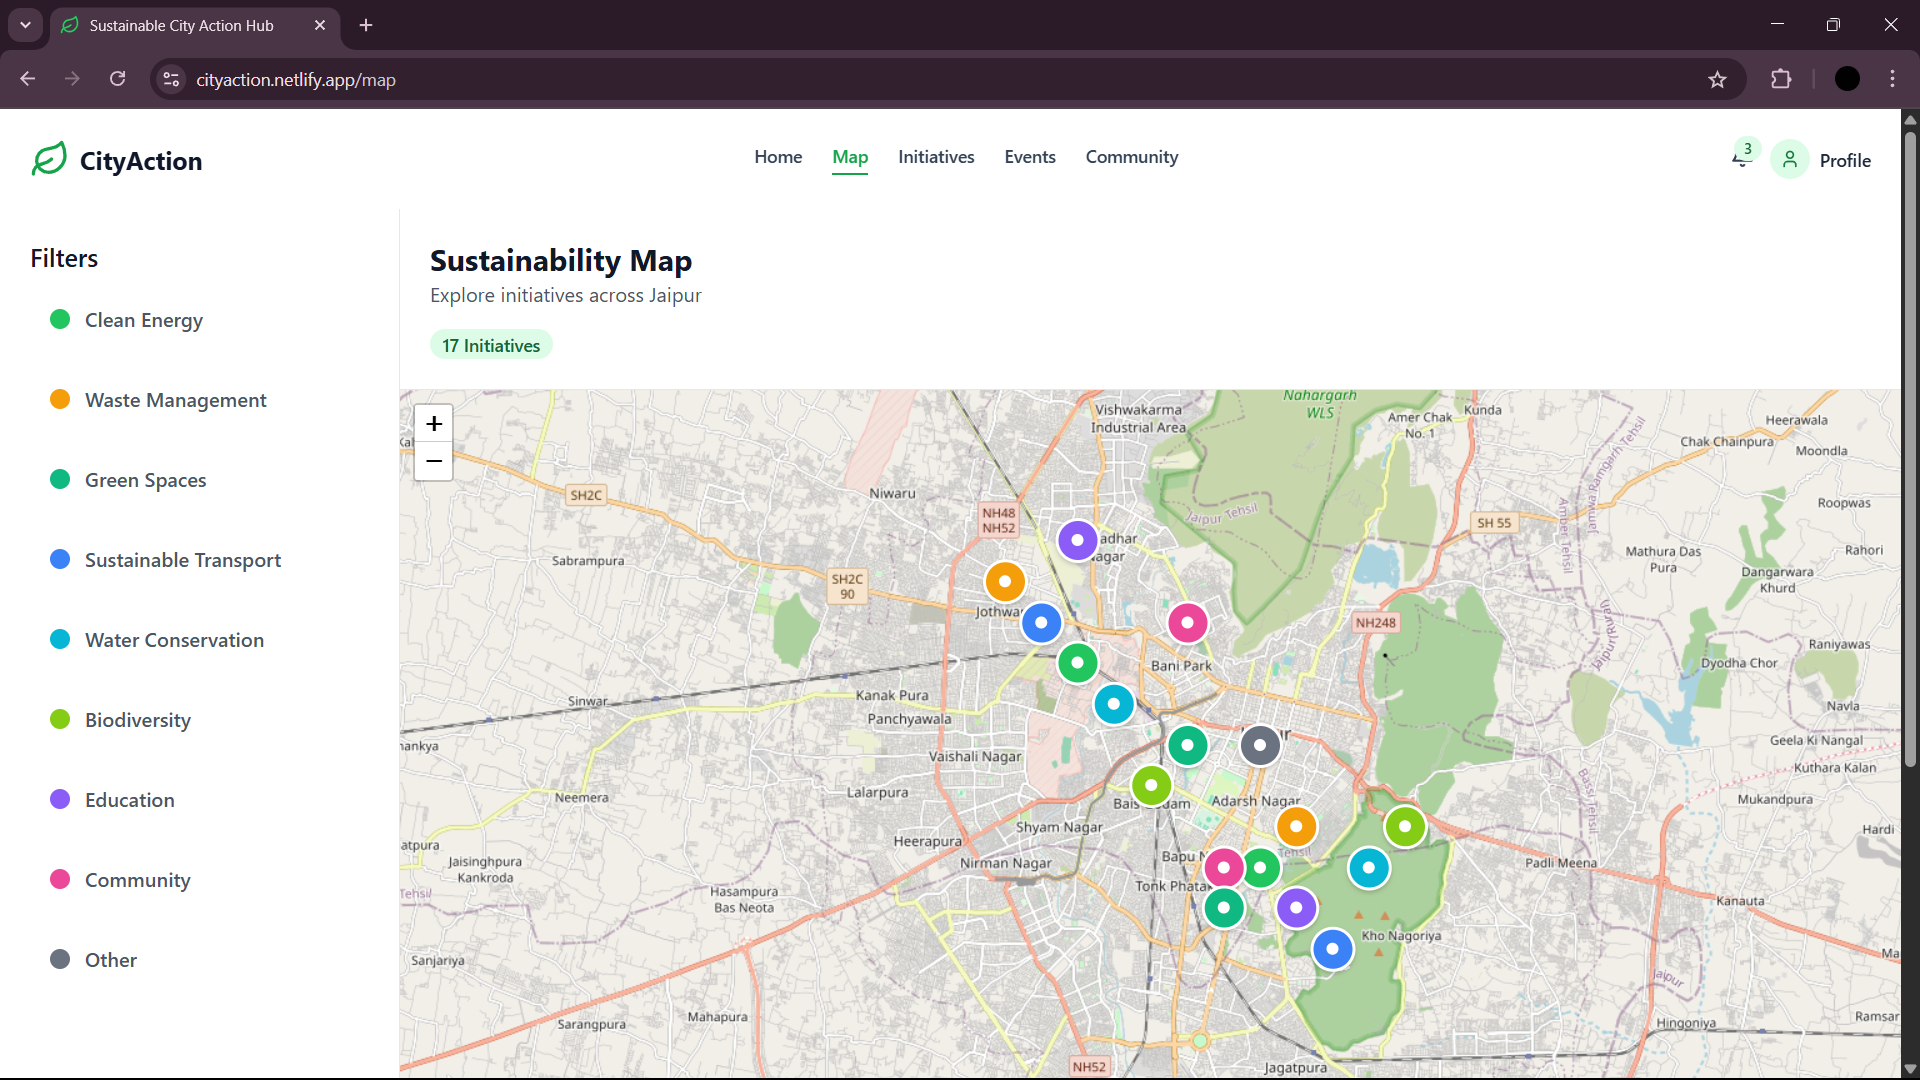Toggle the Waste Management filter
The width and height of the screenshot is (1920, 1080).
tap(175, 400)
